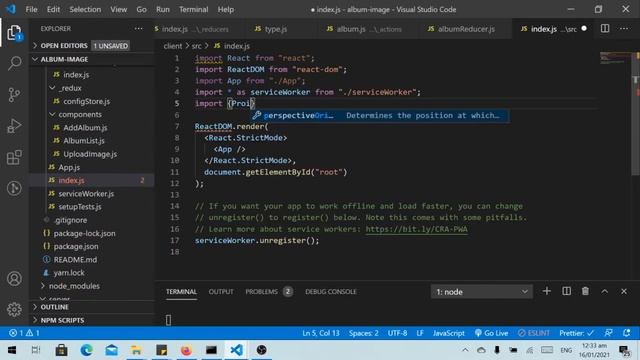
Task: Open the Search view in activity bar
Action: [x=14, y=63]
